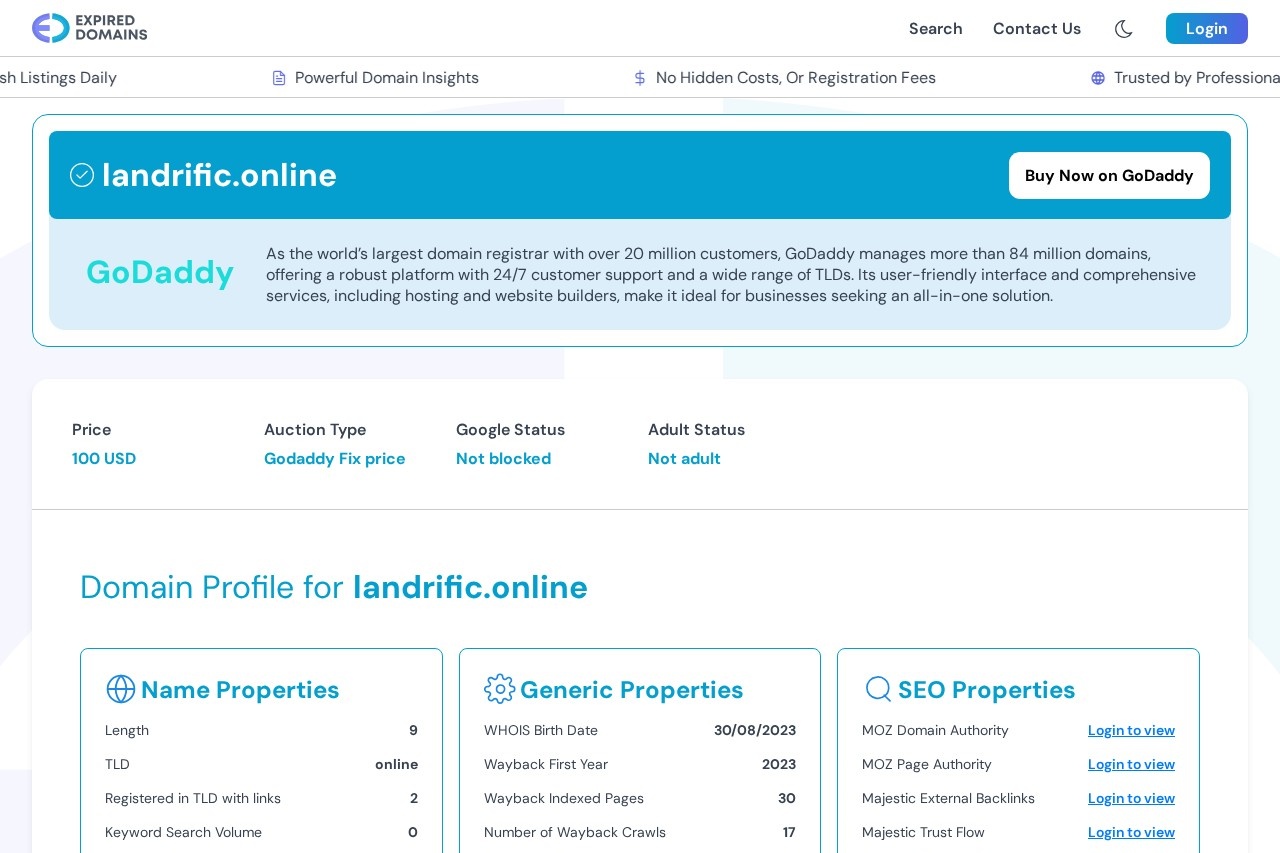Open the Contact Us page

(x=1036, y=29)
